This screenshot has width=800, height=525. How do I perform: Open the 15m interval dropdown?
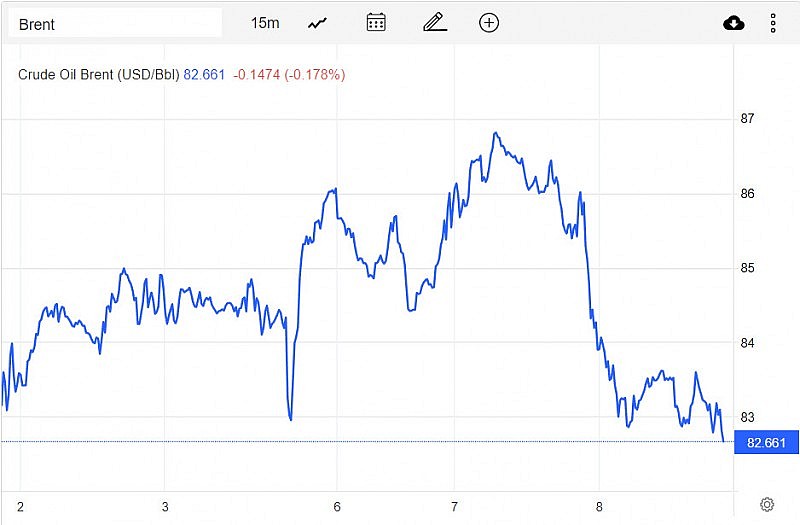[265, 23]
